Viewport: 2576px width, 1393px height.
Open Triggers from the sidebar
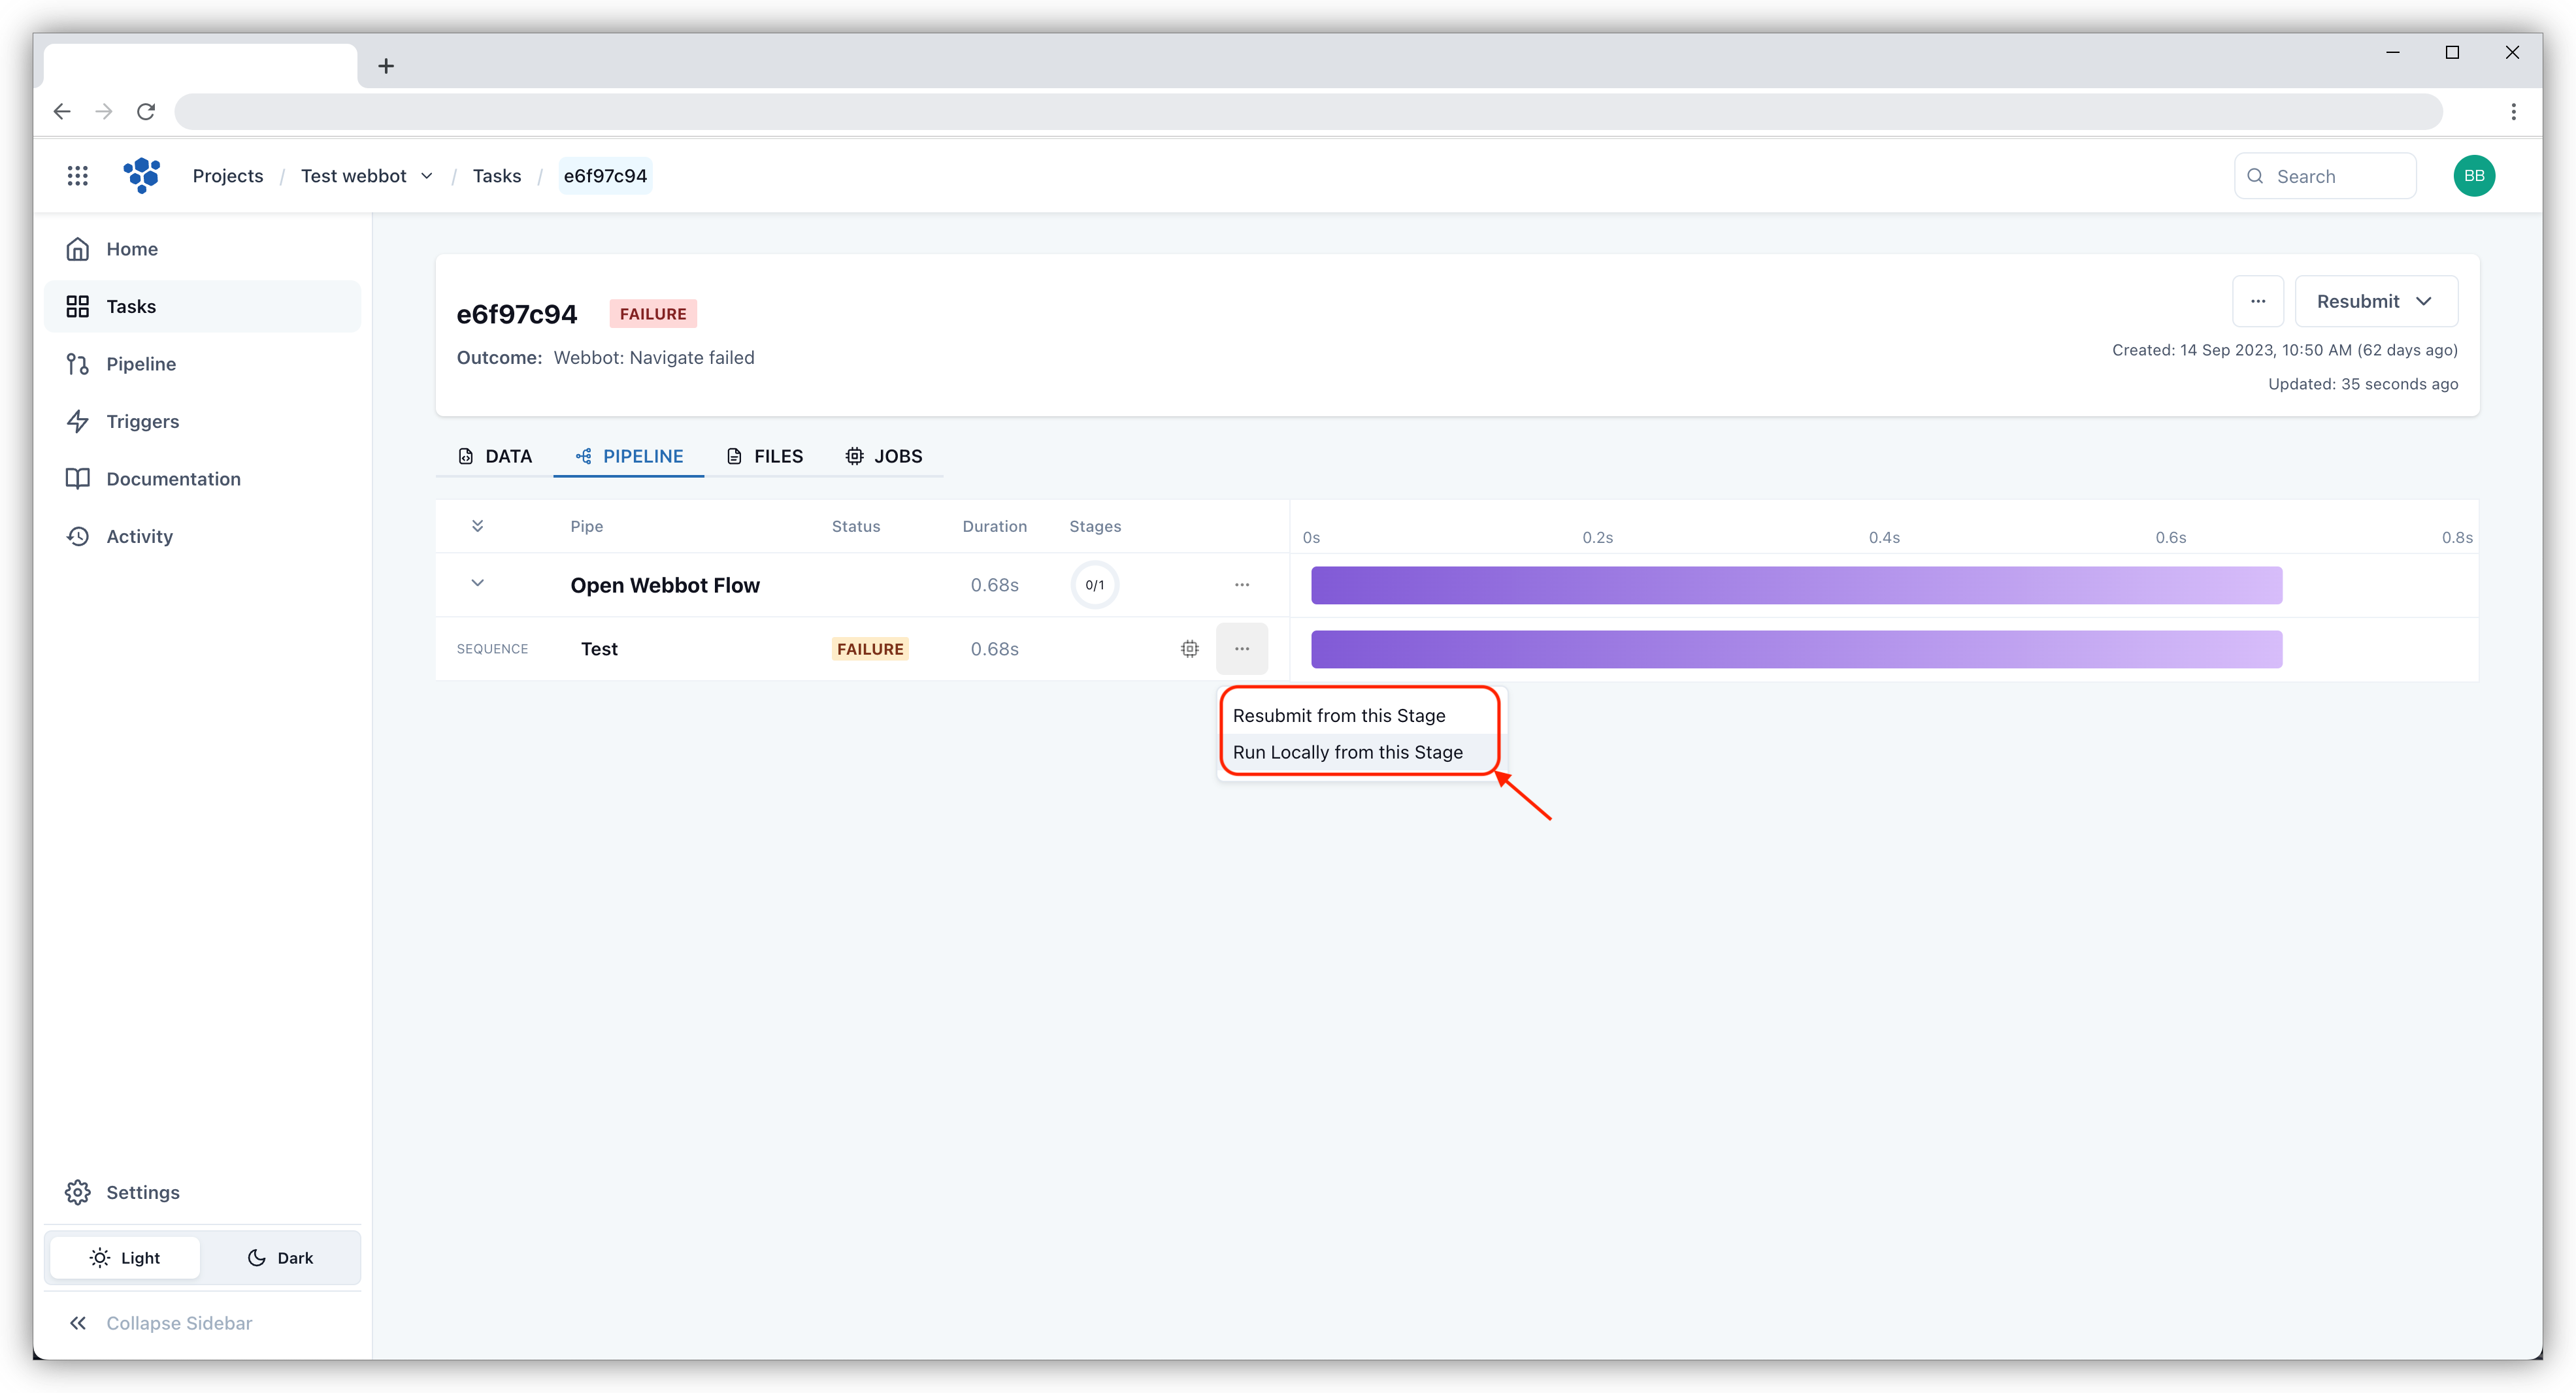tap(142, 421)
